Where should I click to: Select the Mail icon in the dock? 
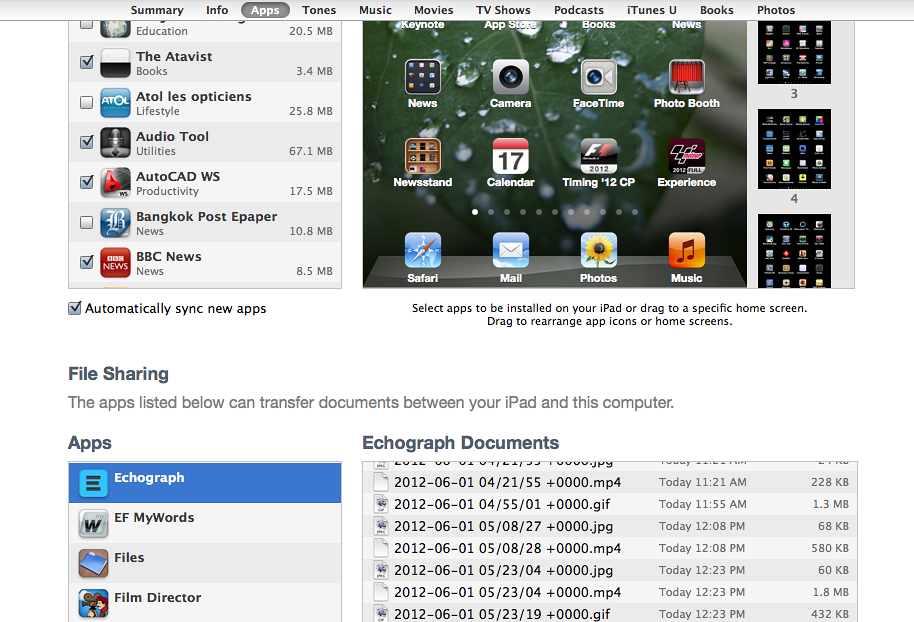coord(511,250)
